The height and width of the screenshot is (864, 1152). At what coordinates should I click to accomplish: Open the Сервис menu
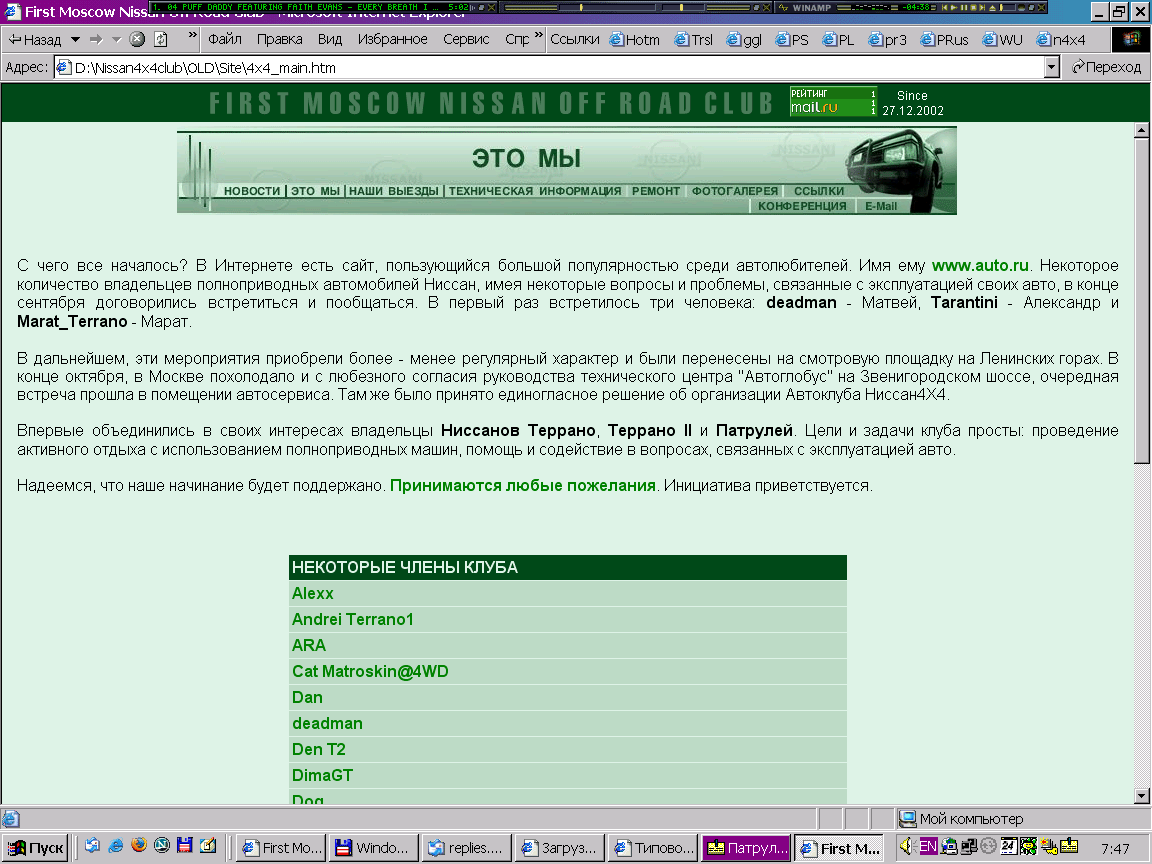(x=466, y=40)
